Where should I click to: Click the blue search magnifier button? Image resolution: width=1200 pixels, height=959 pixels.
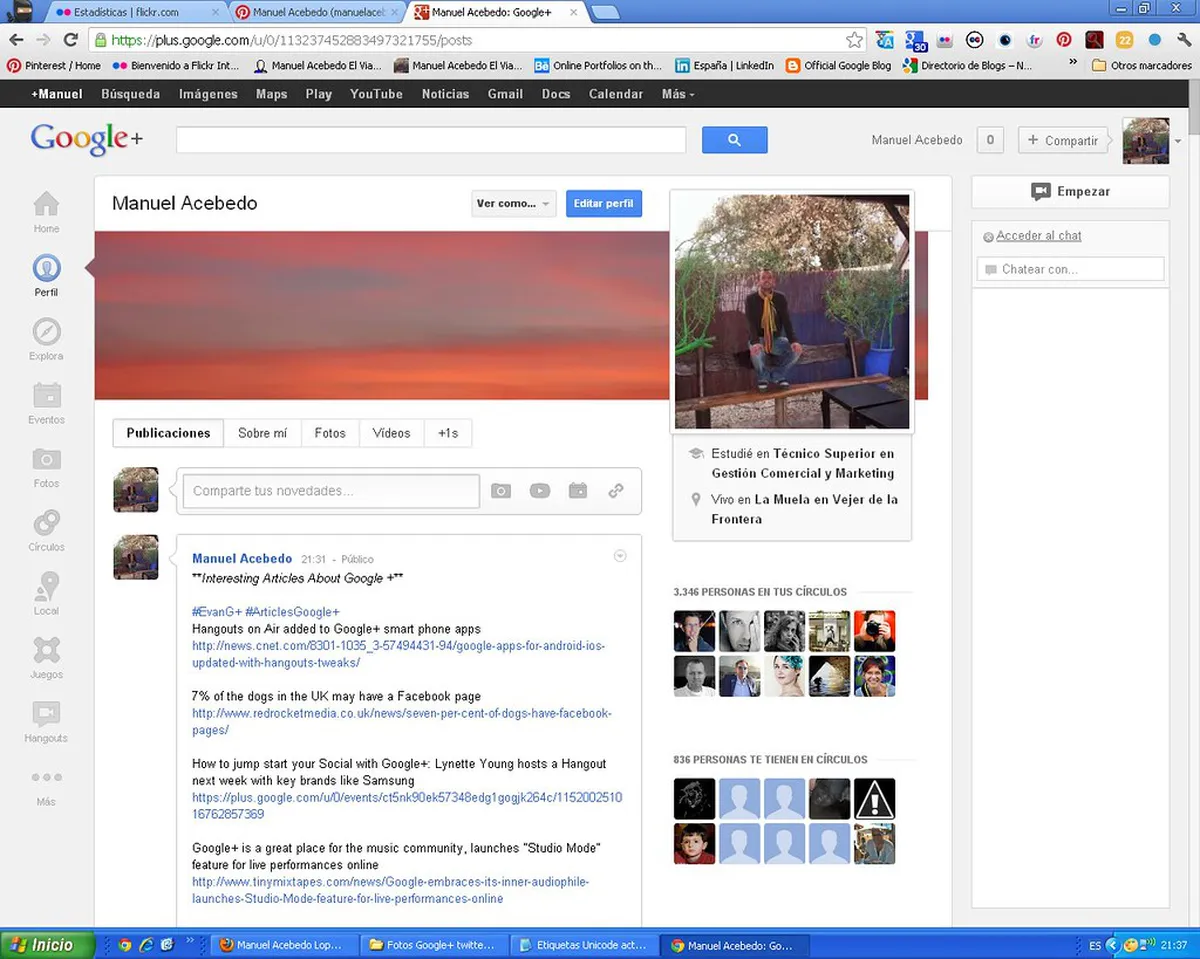734,140
